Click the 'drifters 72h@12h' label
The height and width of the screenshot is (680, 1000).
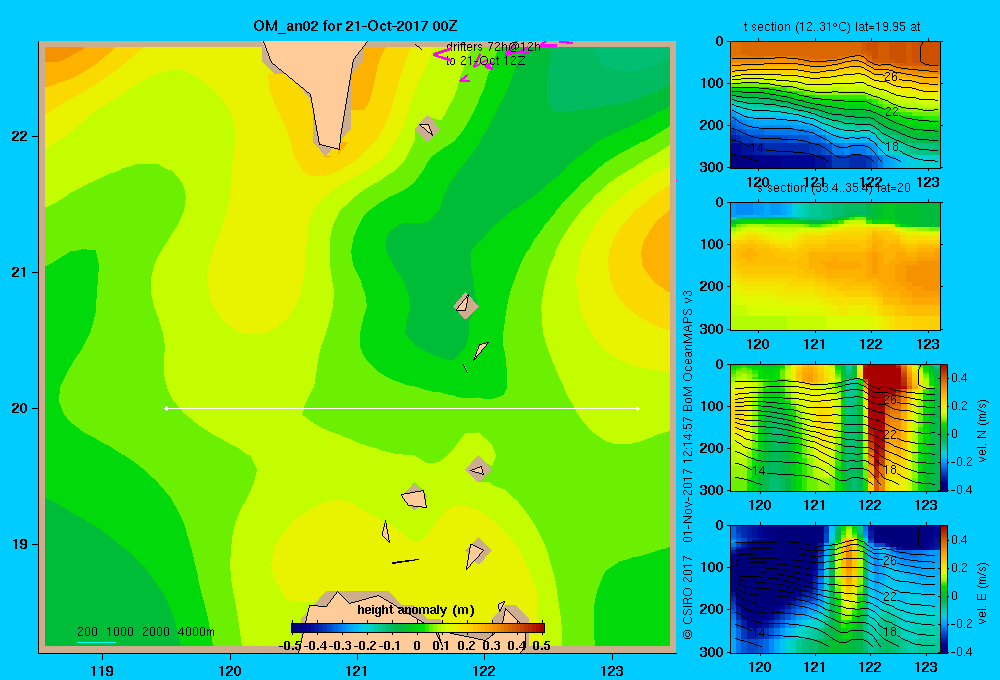(x=493, y=47)
